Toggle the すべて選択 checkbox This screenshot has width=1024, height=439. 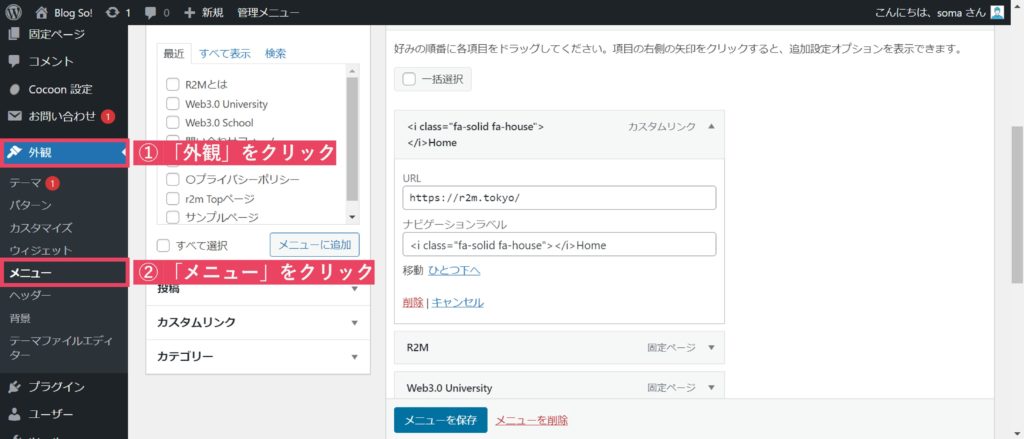[x=164, y=245]
